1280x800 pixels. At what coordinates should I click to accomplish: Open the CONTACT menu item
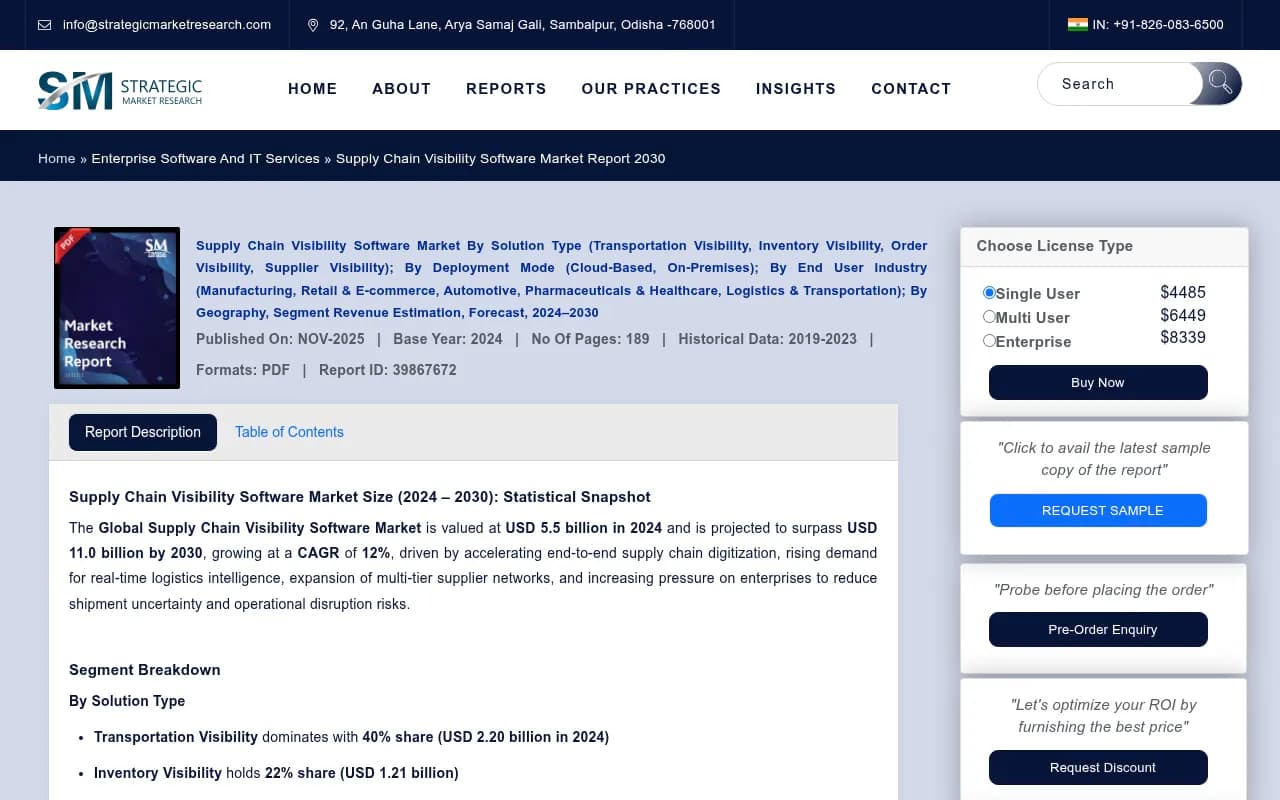pyautogui.click(x=911, y=89)
